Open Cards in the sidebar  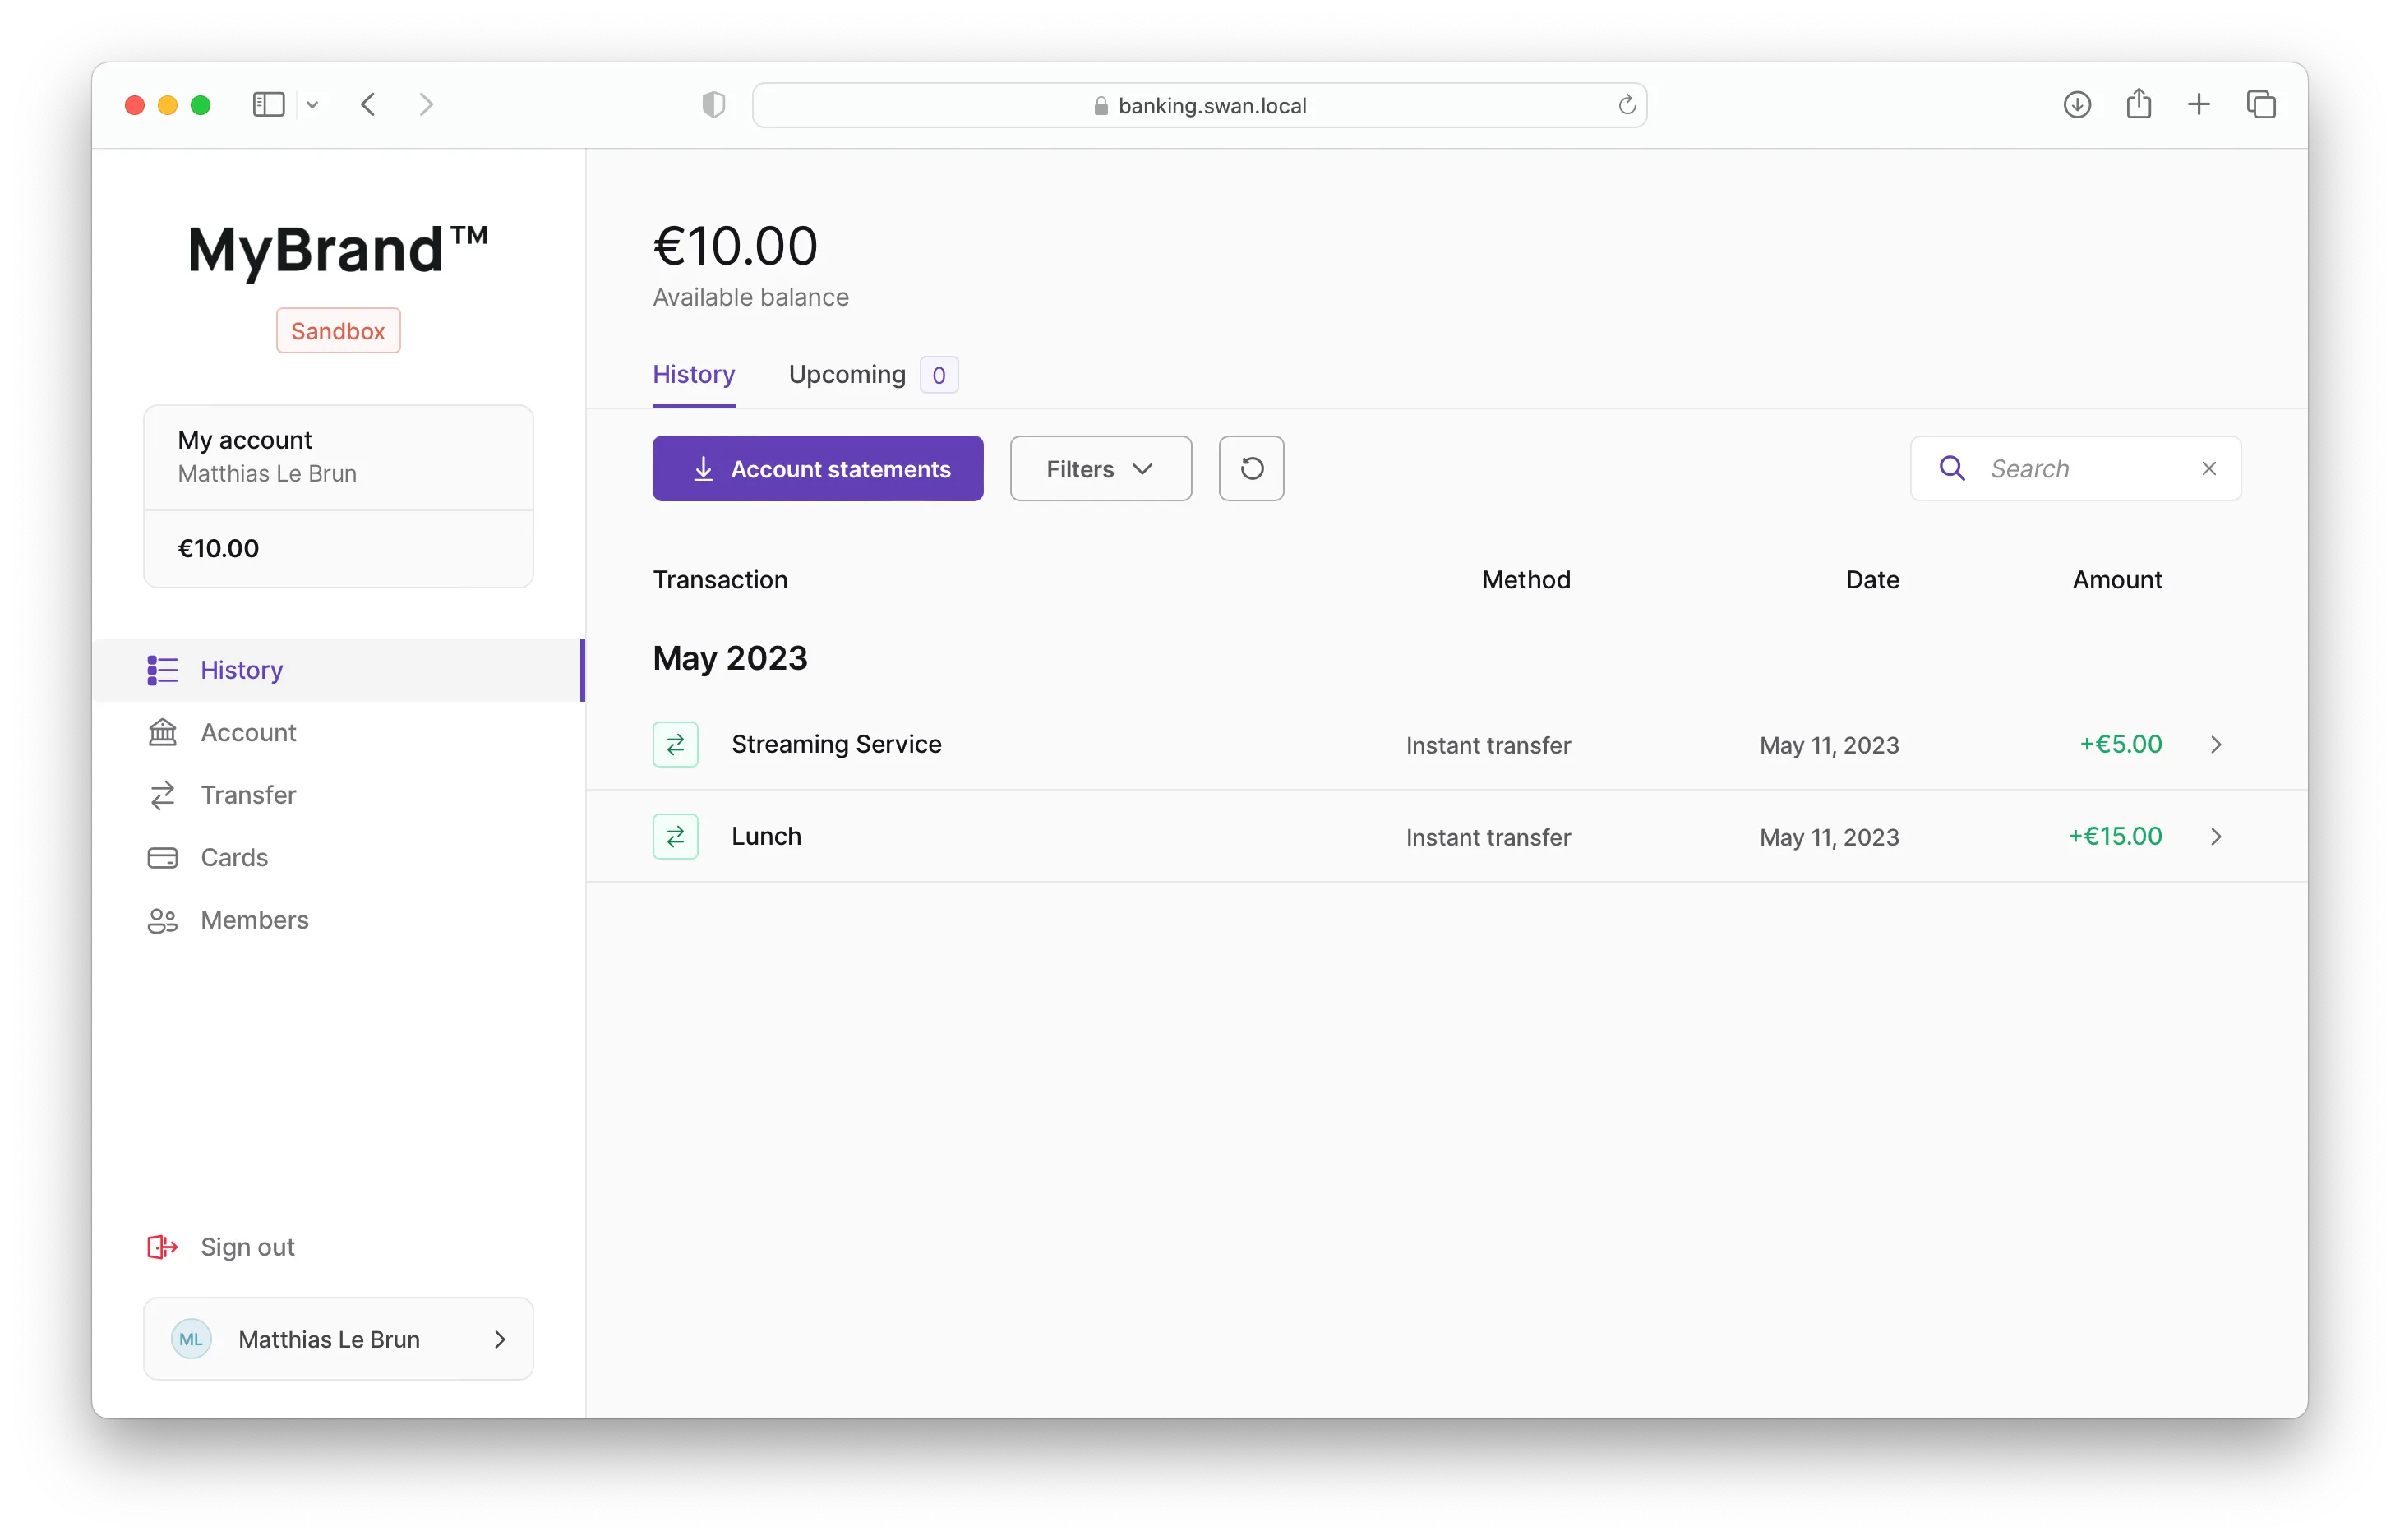coord(234,857)
